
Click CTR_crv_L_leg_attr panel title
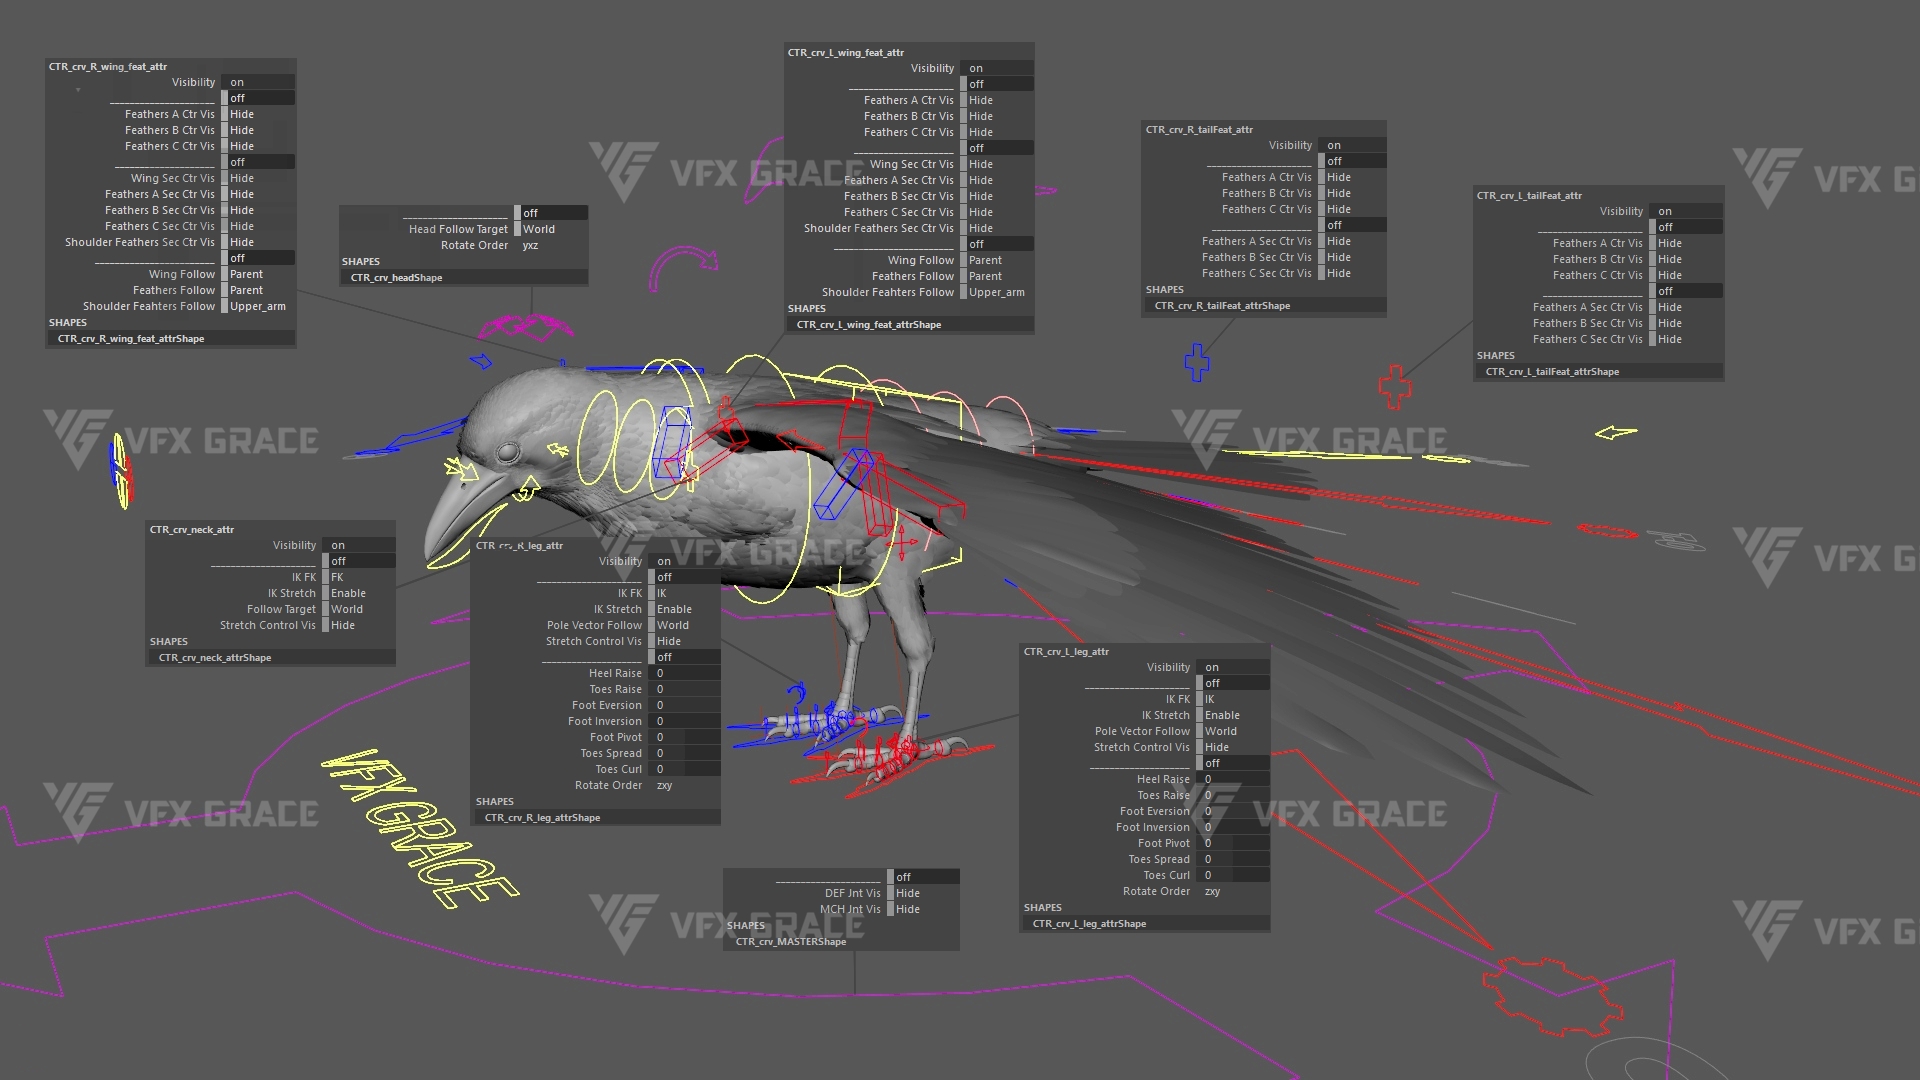coord(1066,651)
